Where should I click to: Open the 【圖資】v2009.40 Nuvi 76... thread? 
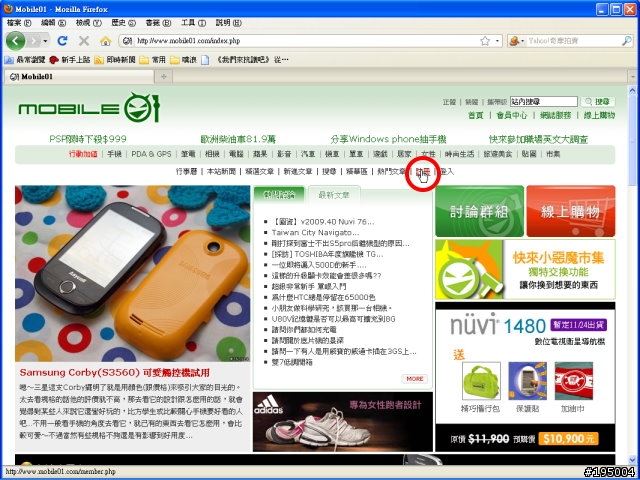coord(323,222)
